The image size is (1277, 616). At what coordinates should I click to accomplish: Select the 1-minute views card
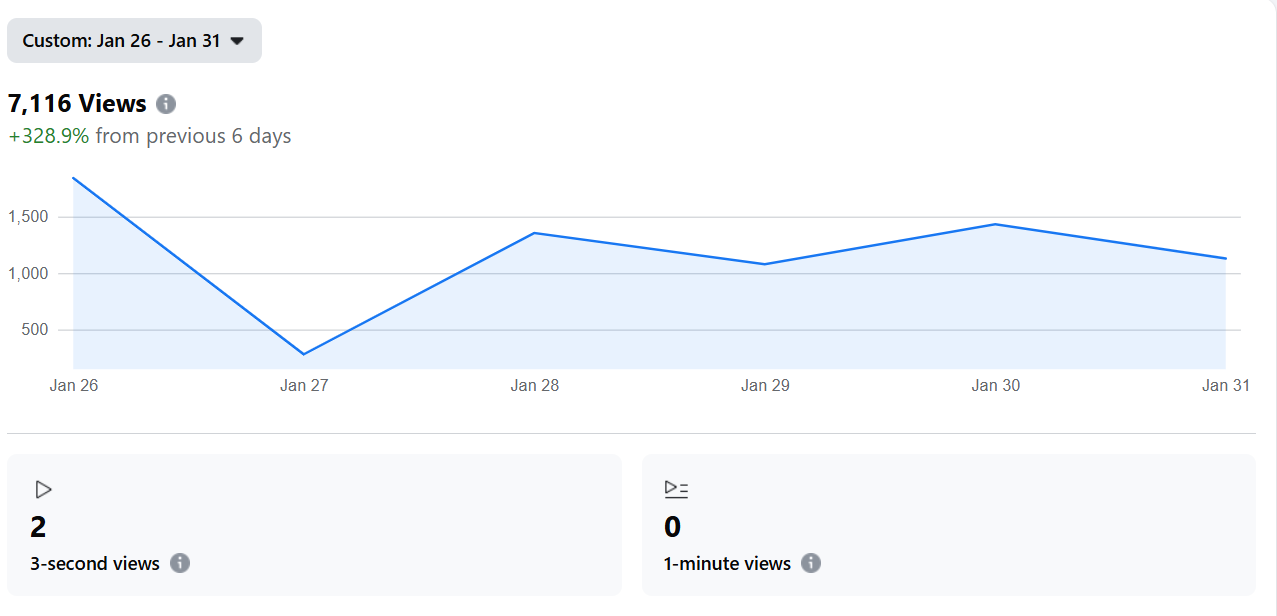(x=948, y=525)
